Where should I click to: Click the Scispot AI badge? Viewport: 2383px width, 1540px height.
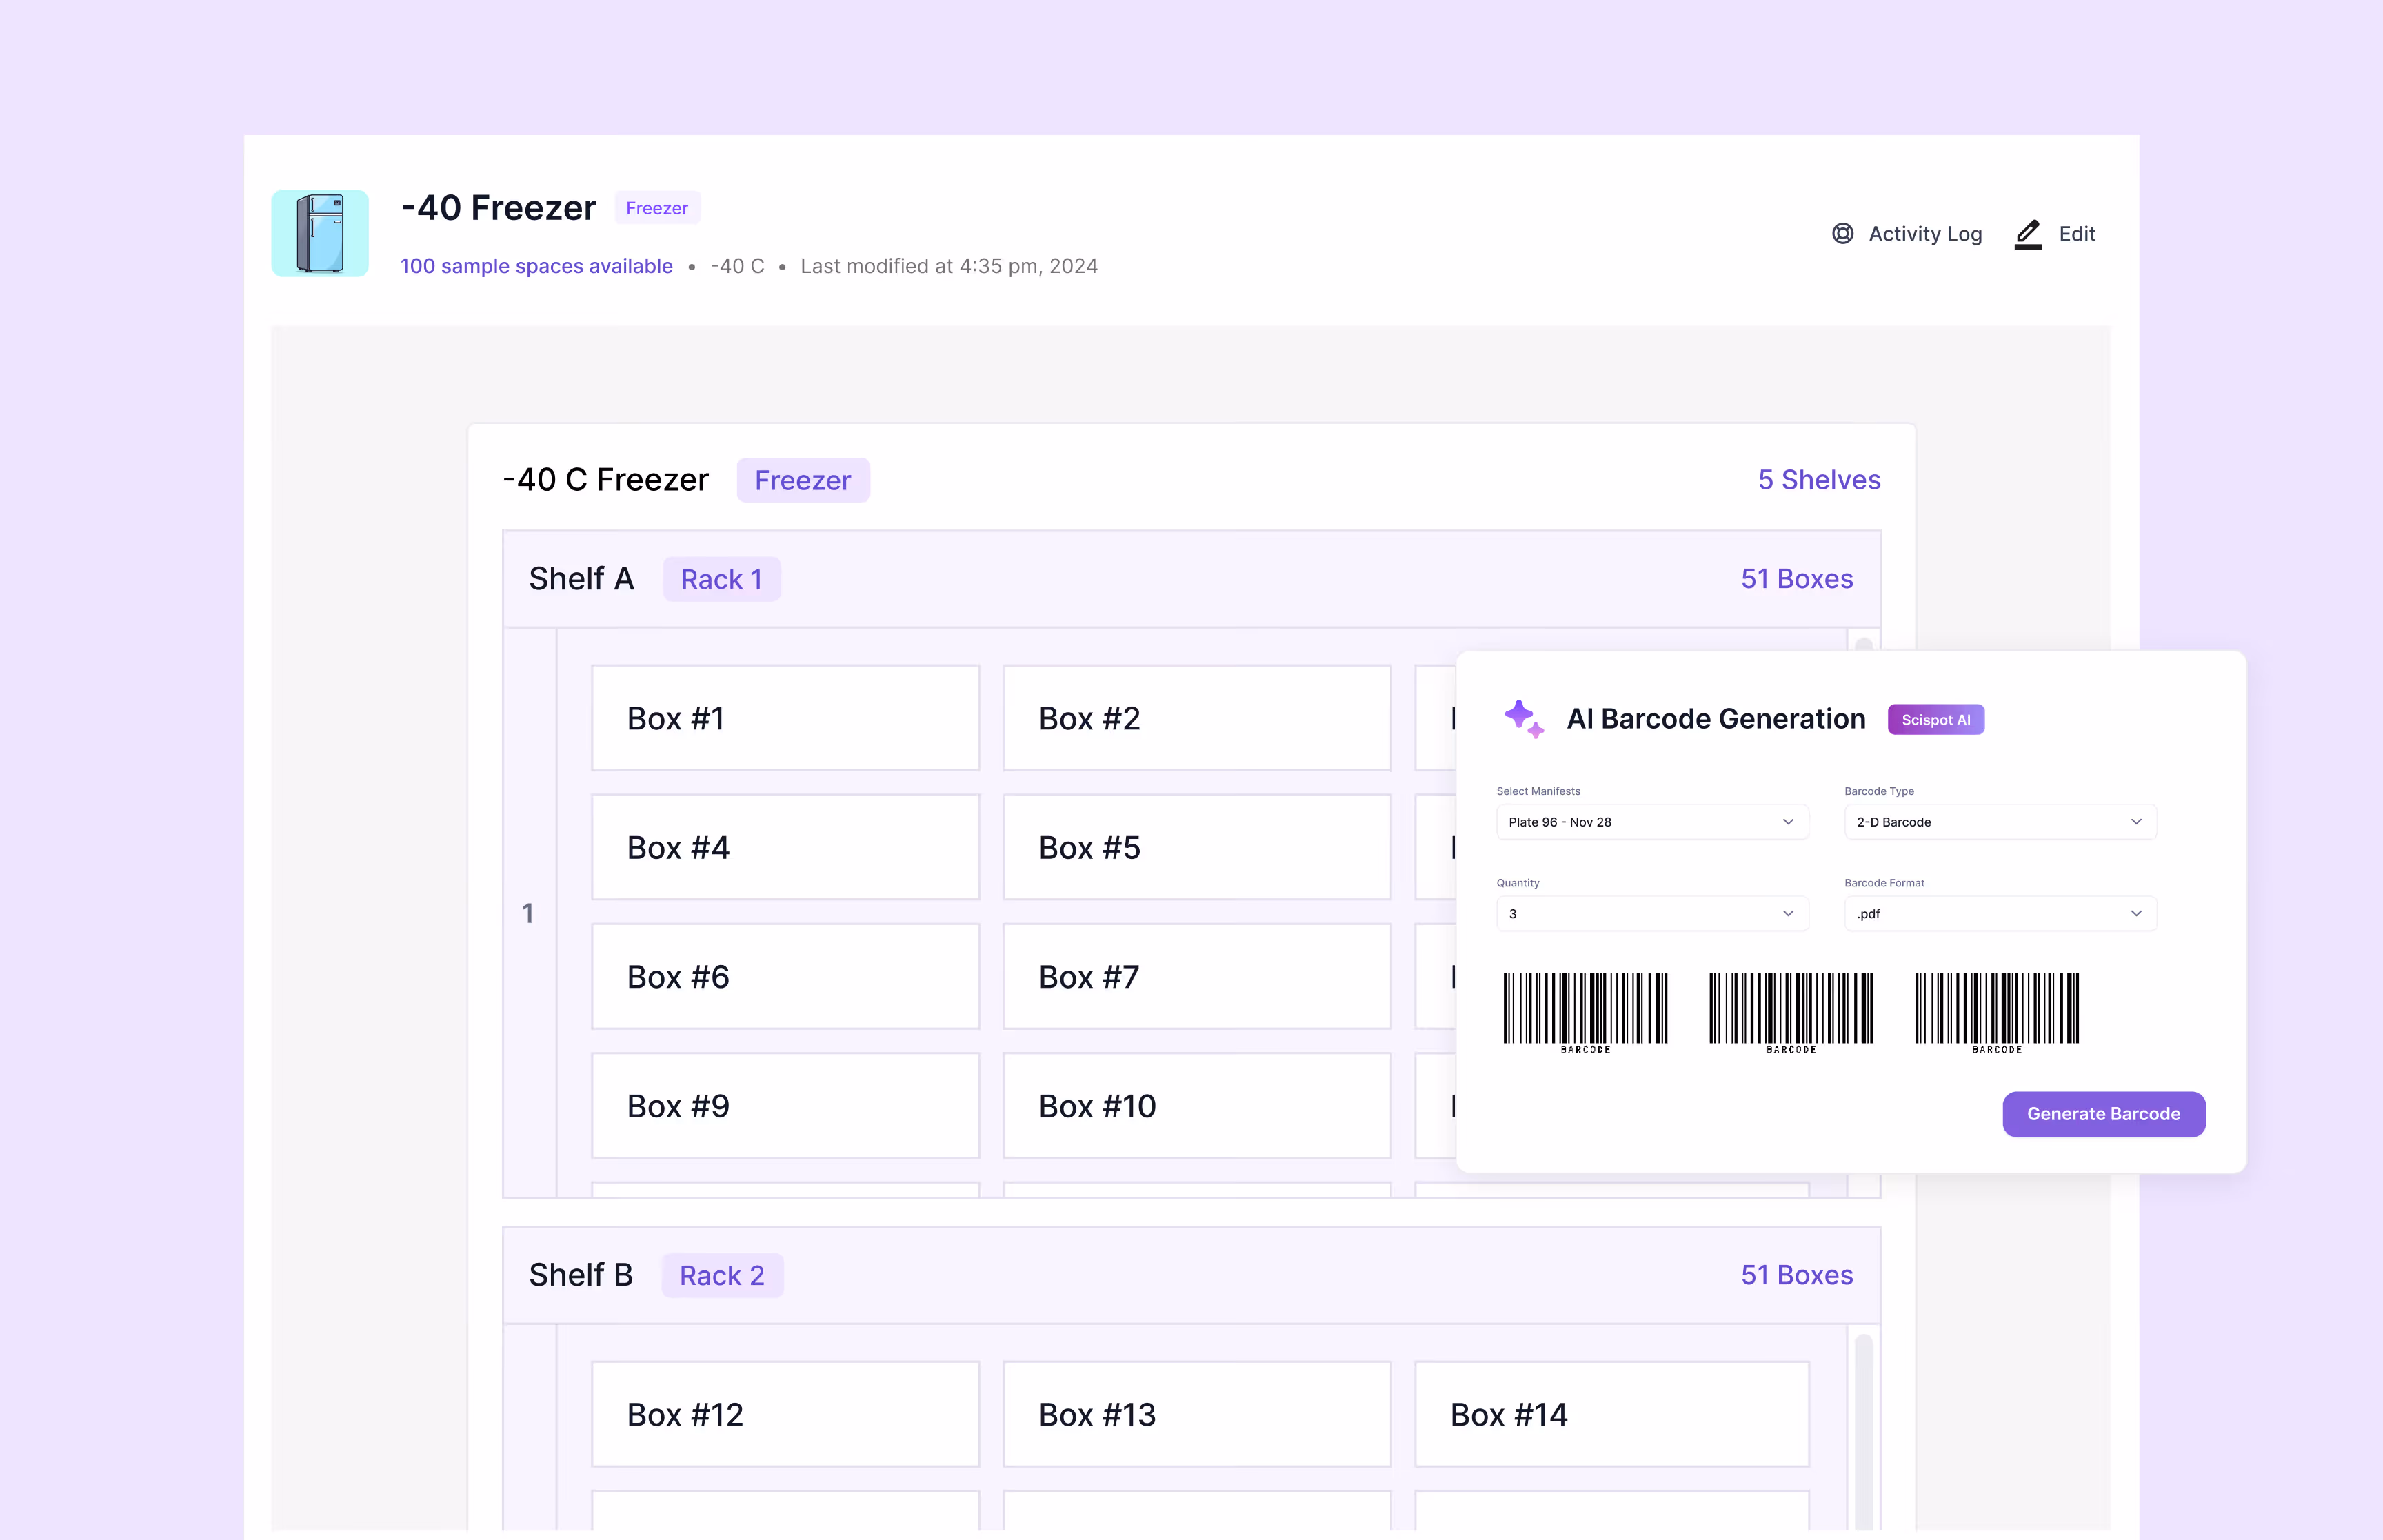pos(1935,720)
